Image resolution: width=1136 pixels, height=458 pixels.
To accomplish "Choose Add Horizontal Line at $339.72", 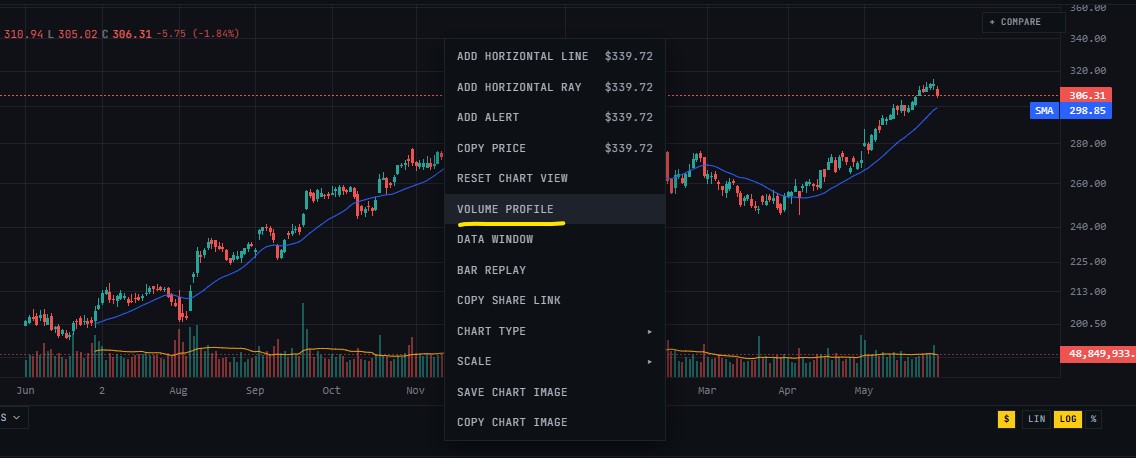I will pyautogui.click(x=554, y=57).
